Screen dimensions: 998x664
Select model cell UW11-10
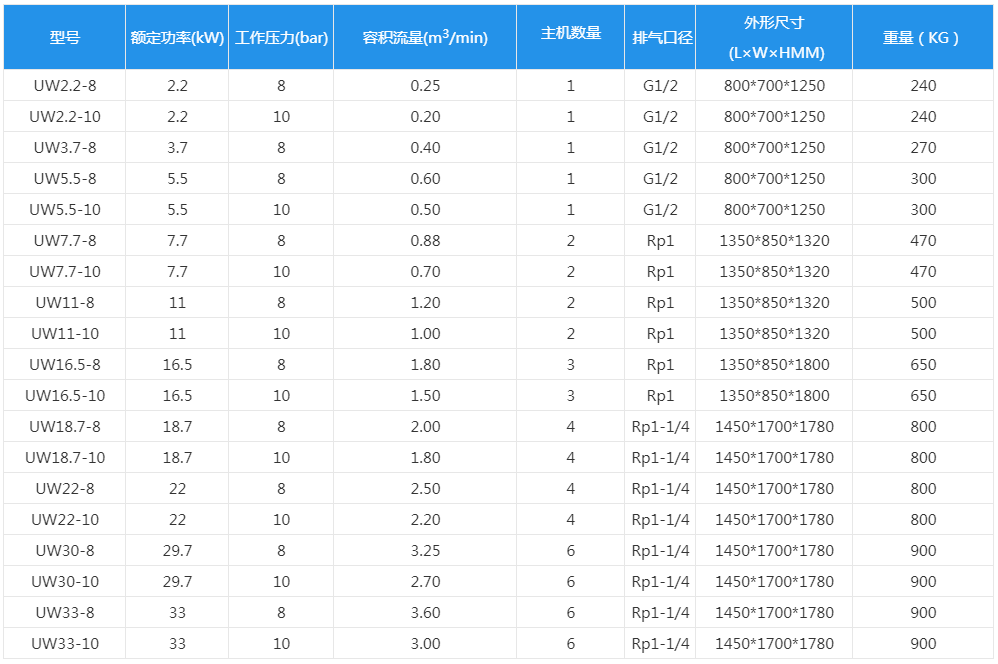(65, 334)
